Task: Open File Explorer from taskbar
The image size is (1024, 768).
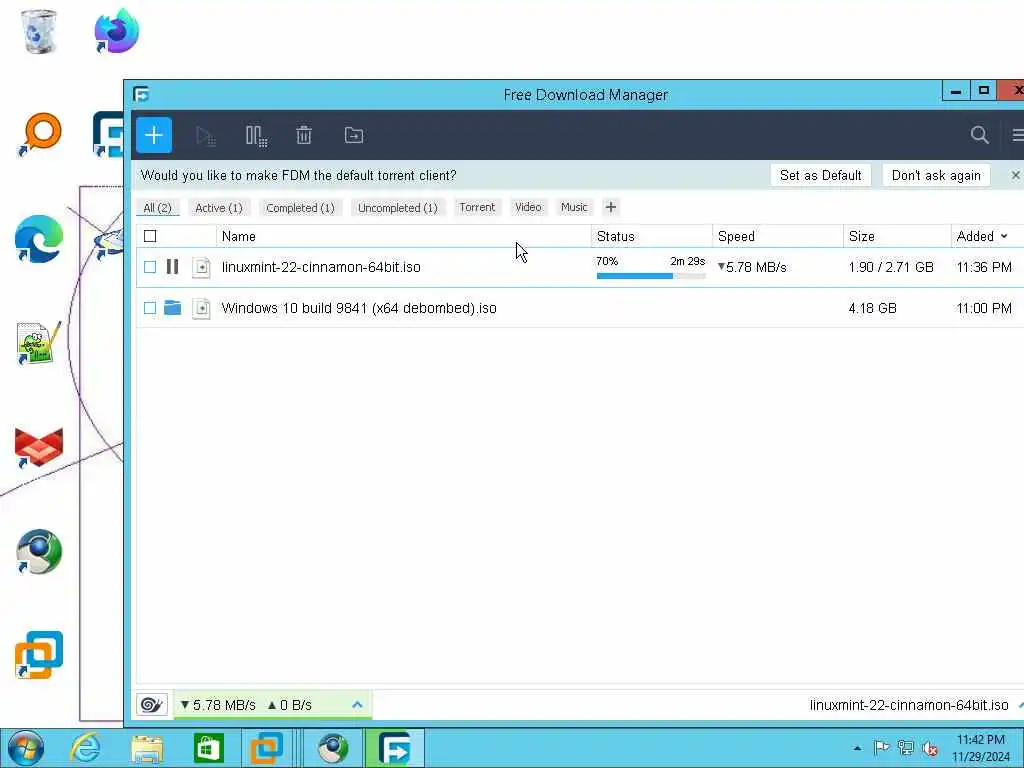Action: click(147, 748)
